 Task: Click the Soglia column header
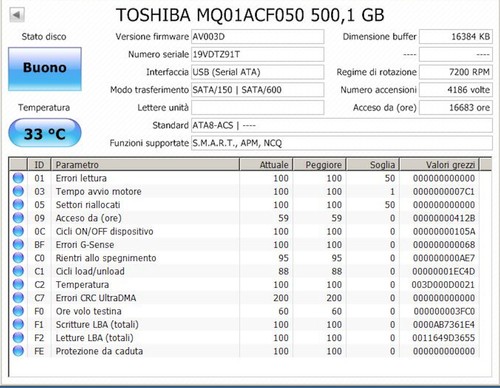click(373, 165)
